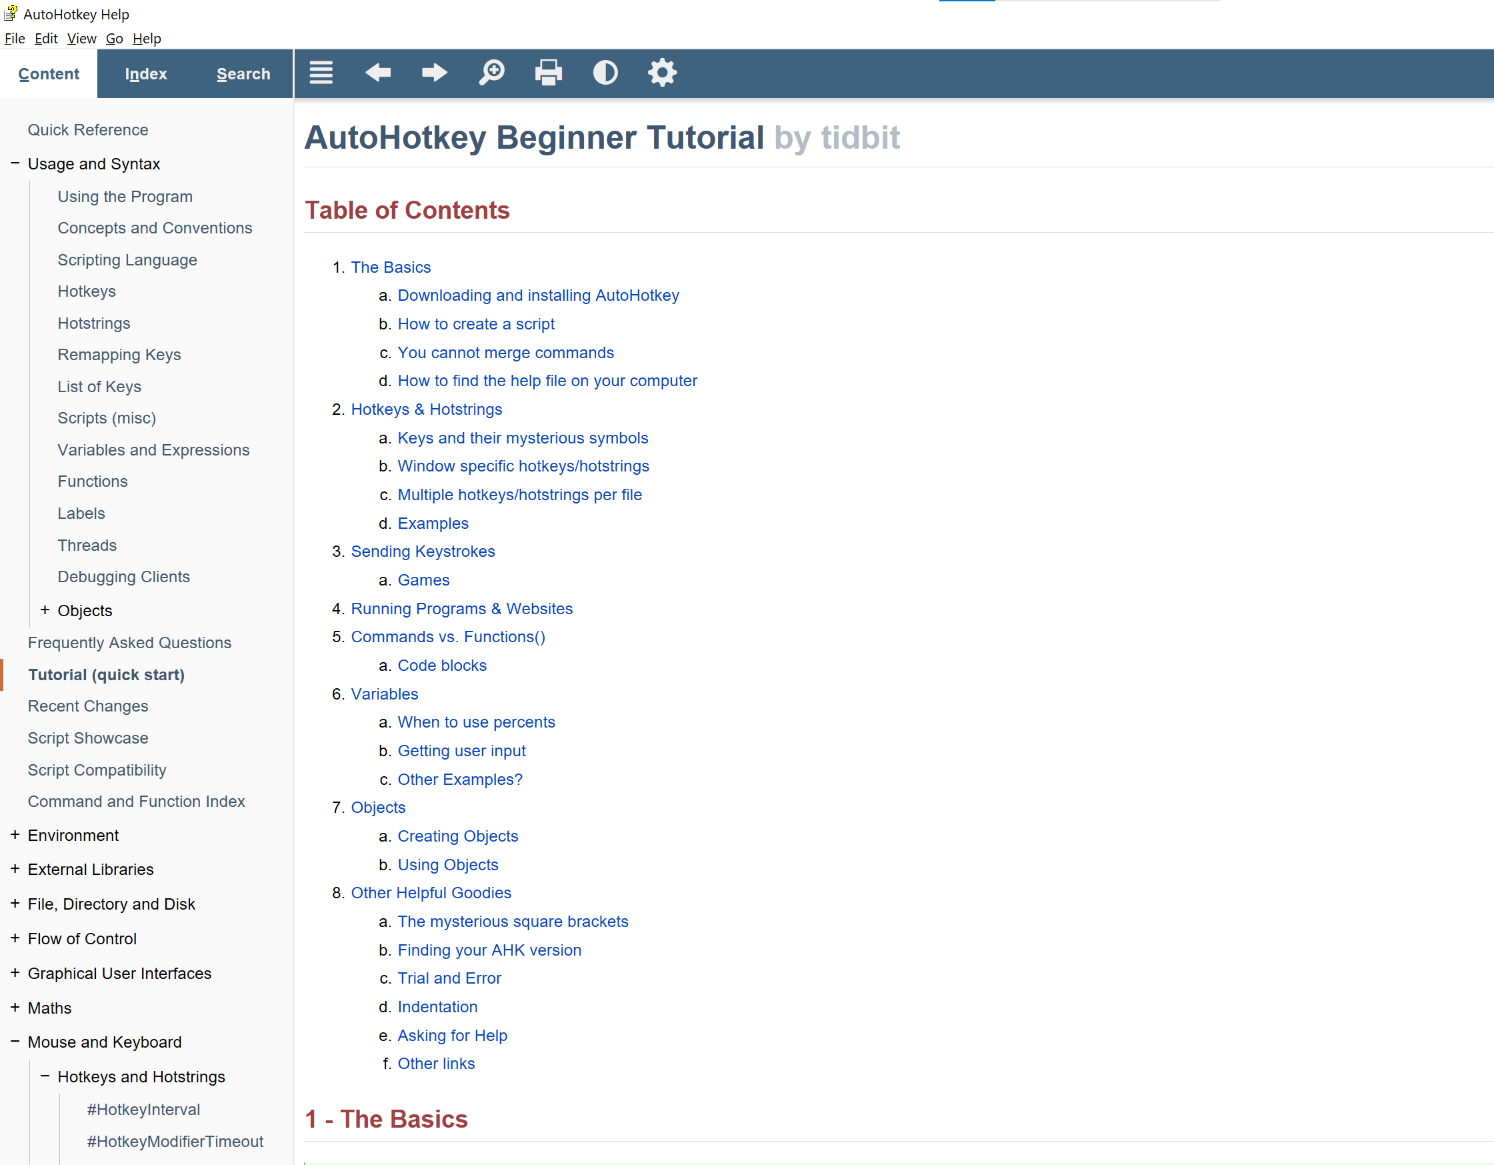Go forward using the right arrow icon

point(434,73)
